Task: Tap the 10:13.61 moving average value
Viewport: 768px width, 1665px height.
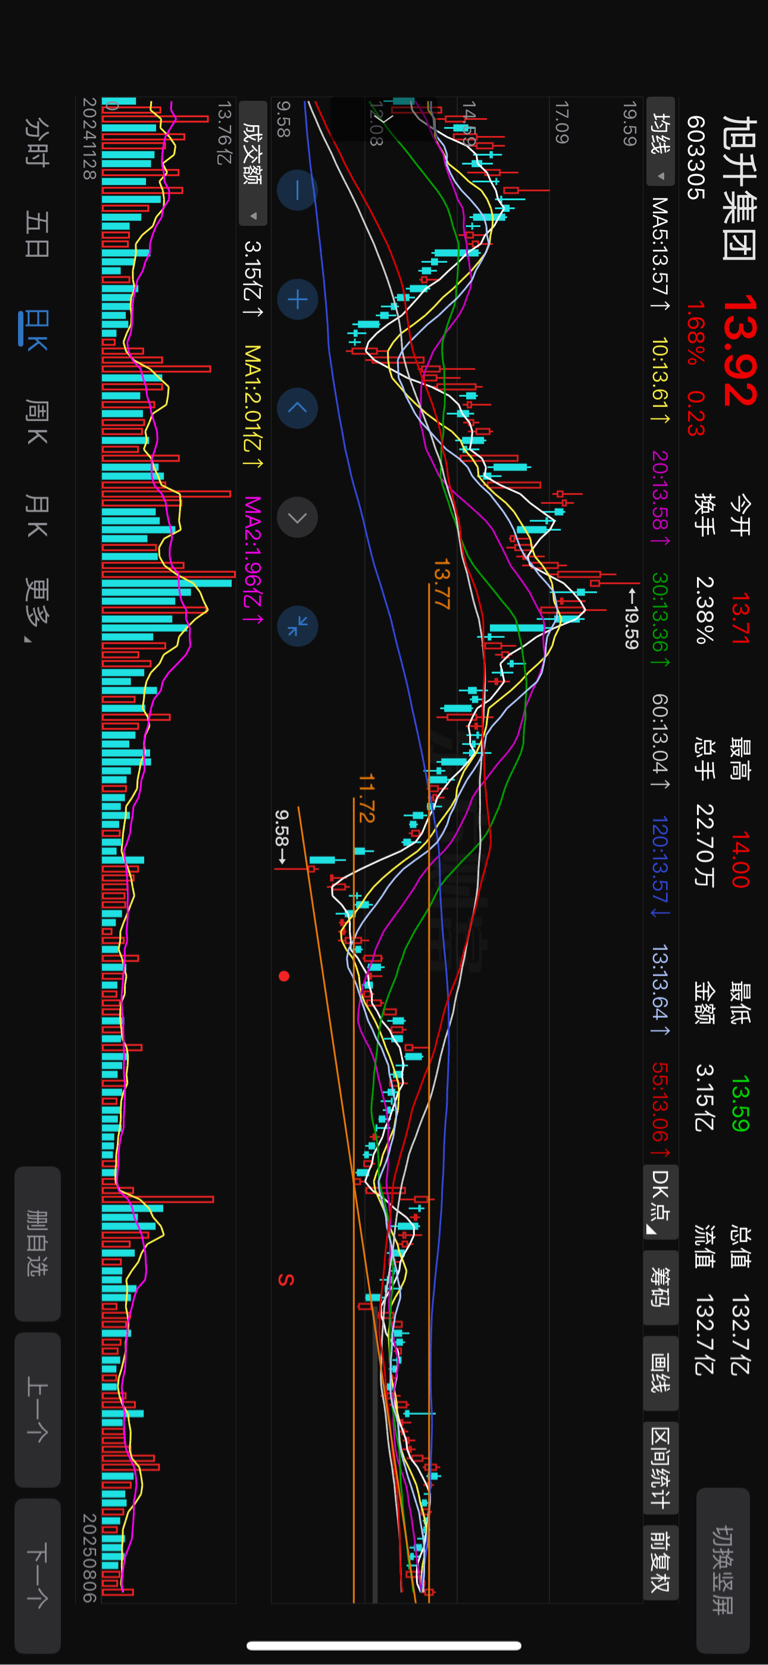Action: (x=660, y=381)
